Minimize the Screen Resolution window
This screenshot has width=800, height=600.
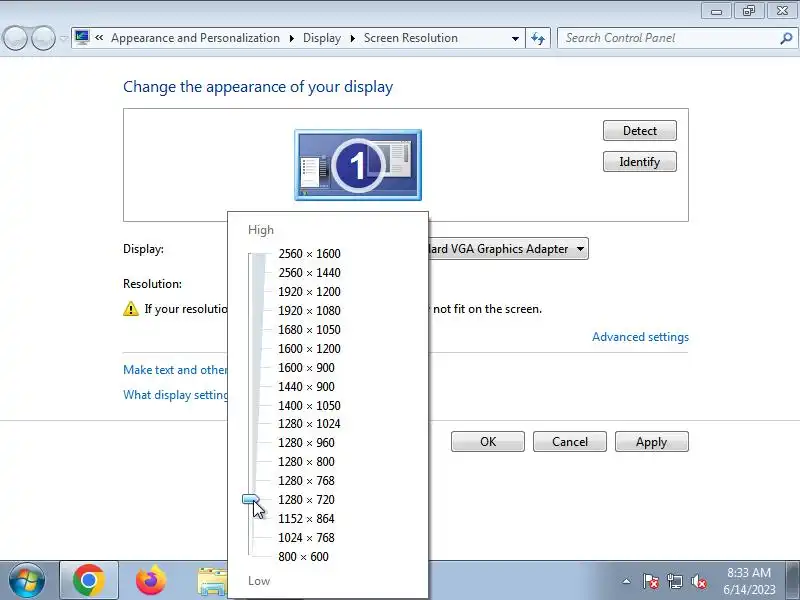(716, 11)
